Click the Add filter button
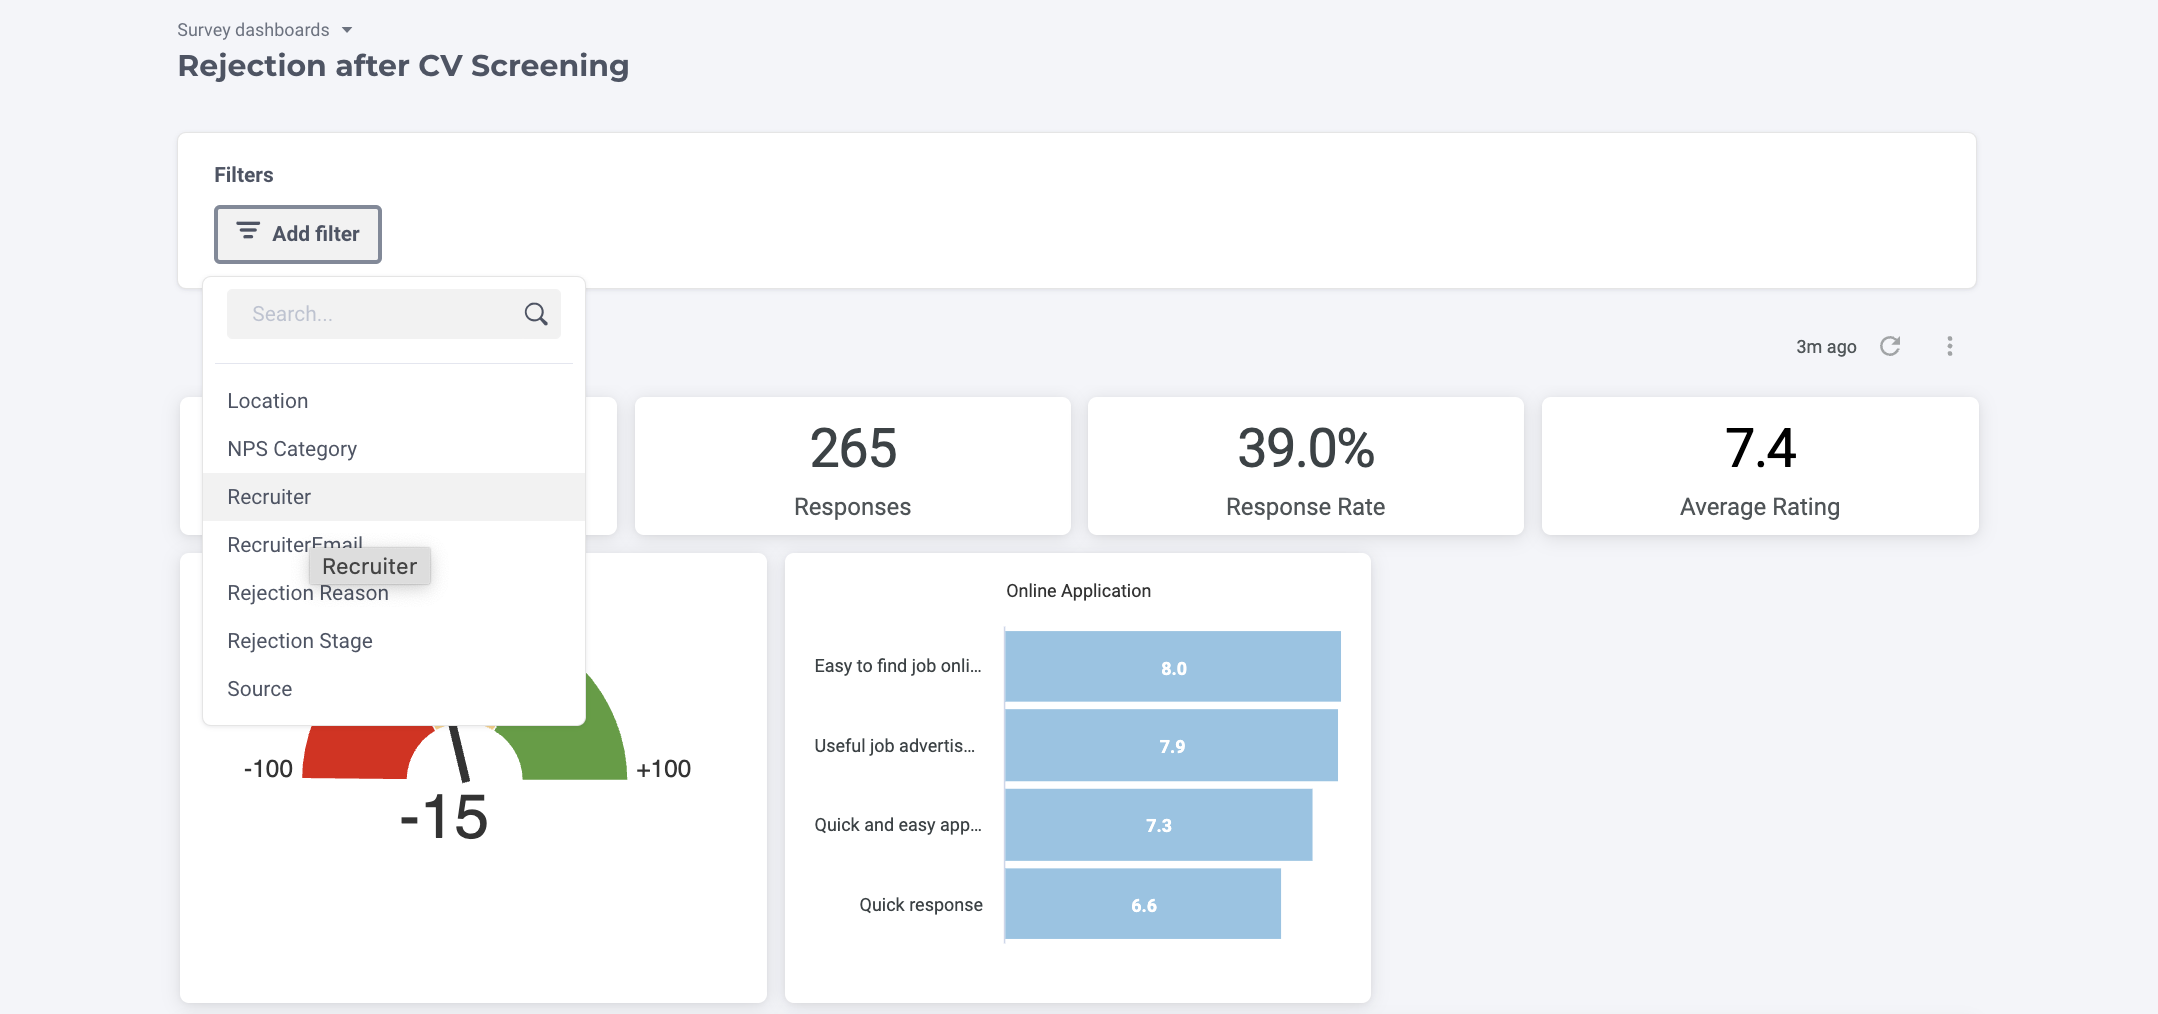 pos(298,234)
